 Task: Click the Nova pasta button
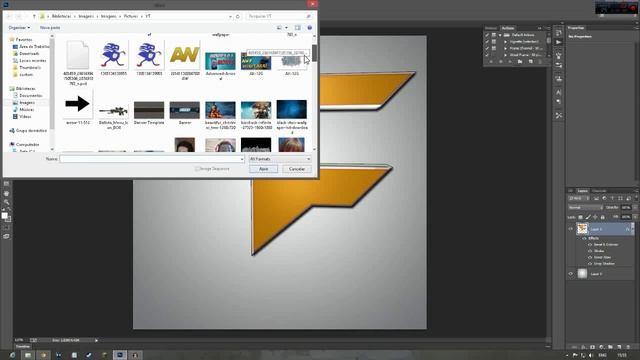pyautogui.click(x=50, y=27)
